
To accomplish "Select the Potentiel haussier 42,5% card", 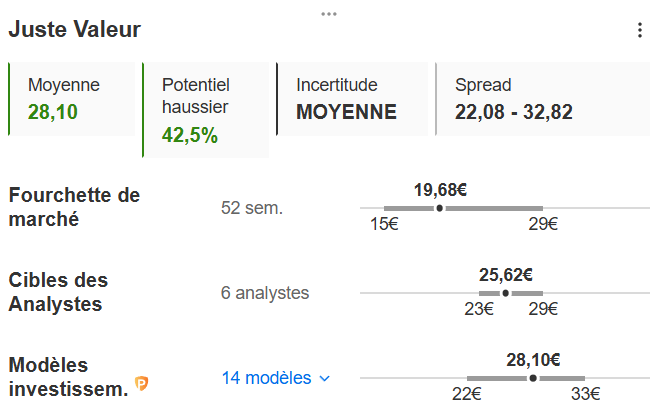I will [x=205, y=110].
